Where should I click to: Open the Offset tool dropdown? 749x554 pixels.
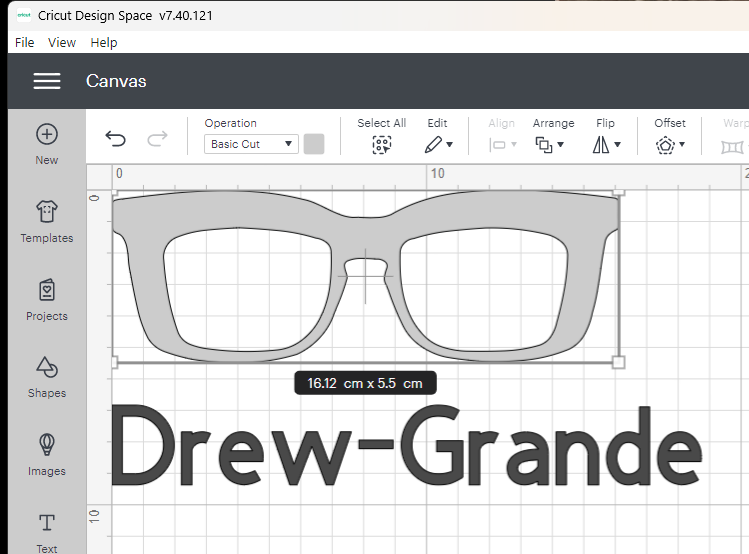tap(669, 145)
